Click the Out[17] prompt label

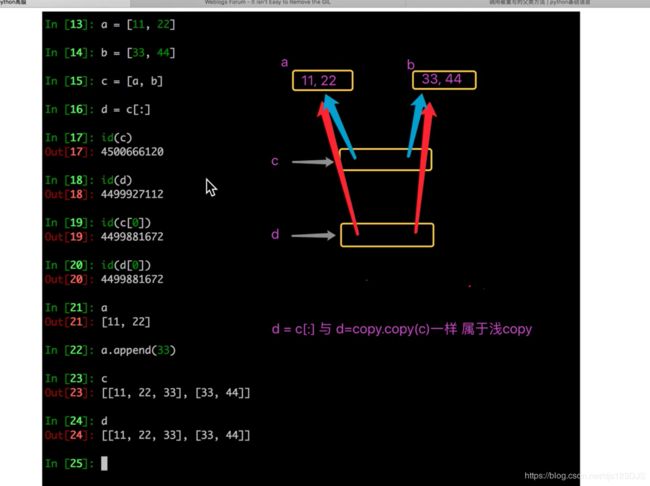tap(69, 152)
